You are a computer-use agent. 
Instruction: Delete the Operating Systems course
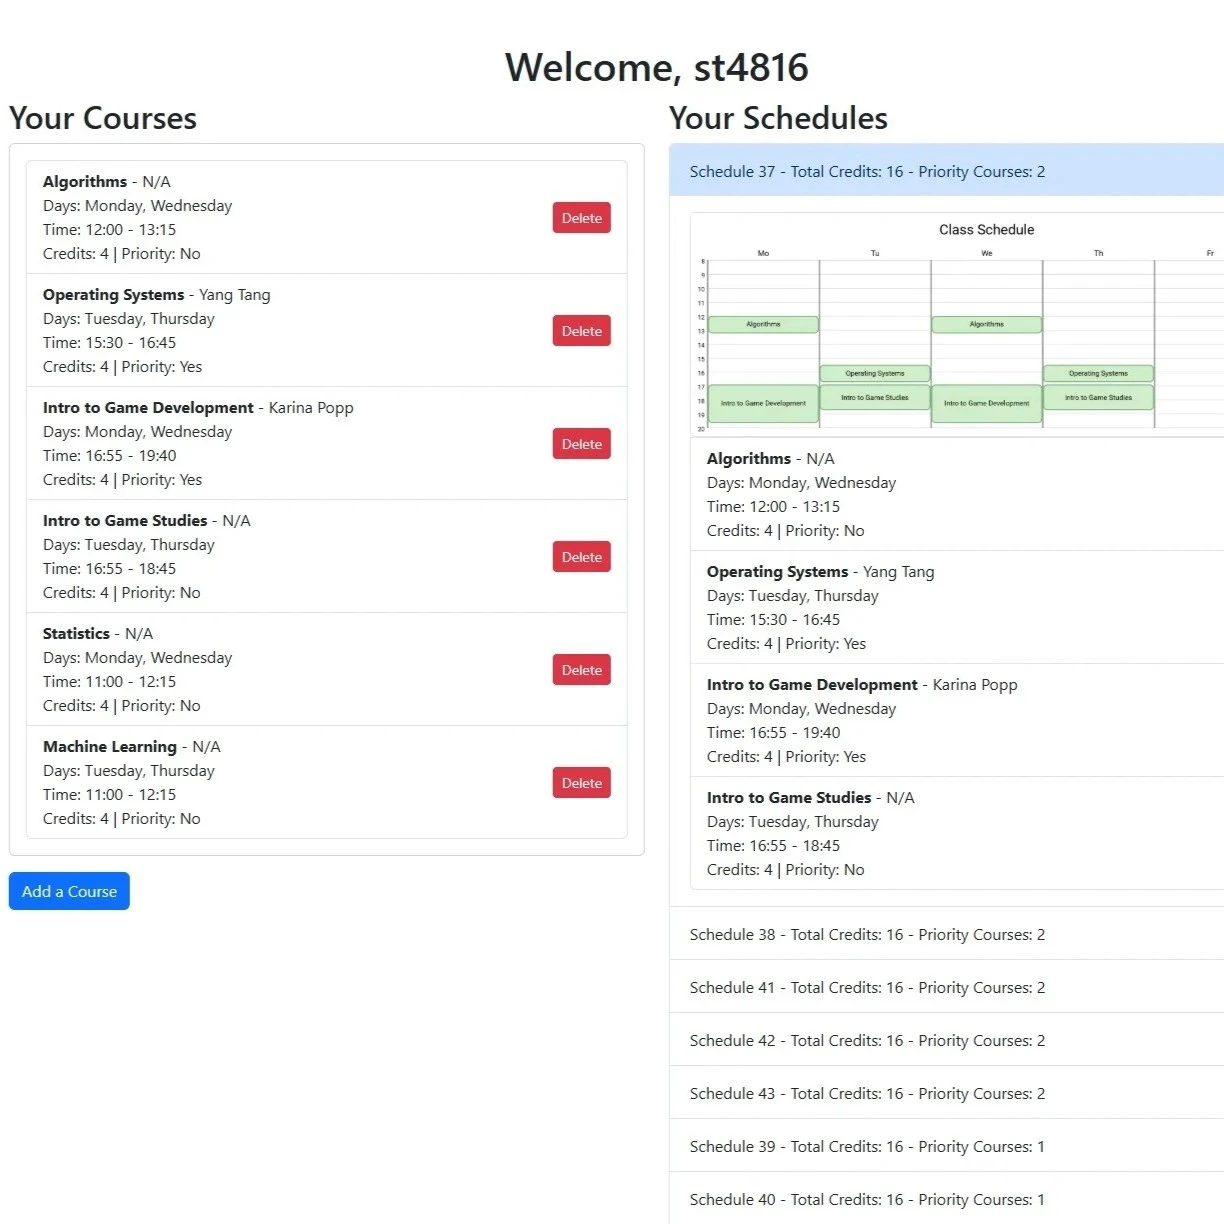click(x=581, y=331)
